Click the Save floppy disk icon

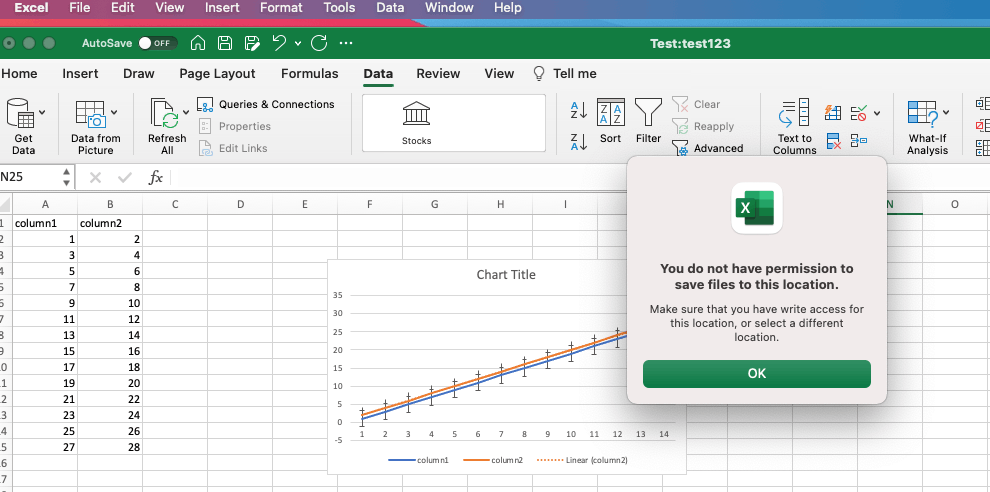pos(225,43)
